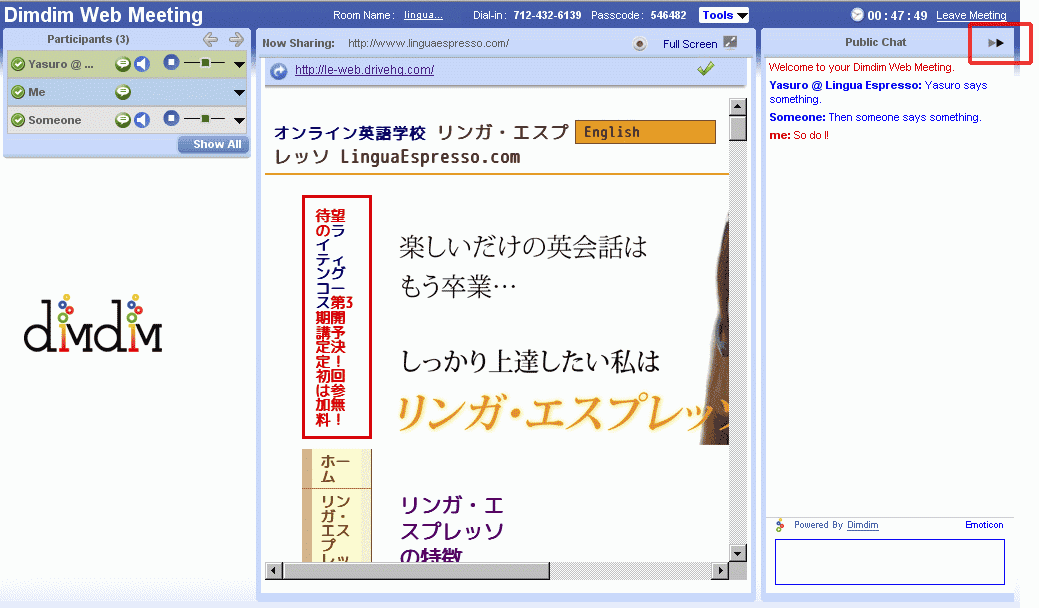This screenshot has width=1039, height=608.
Task: Click the Passcode value 546482
Action: 669,15
